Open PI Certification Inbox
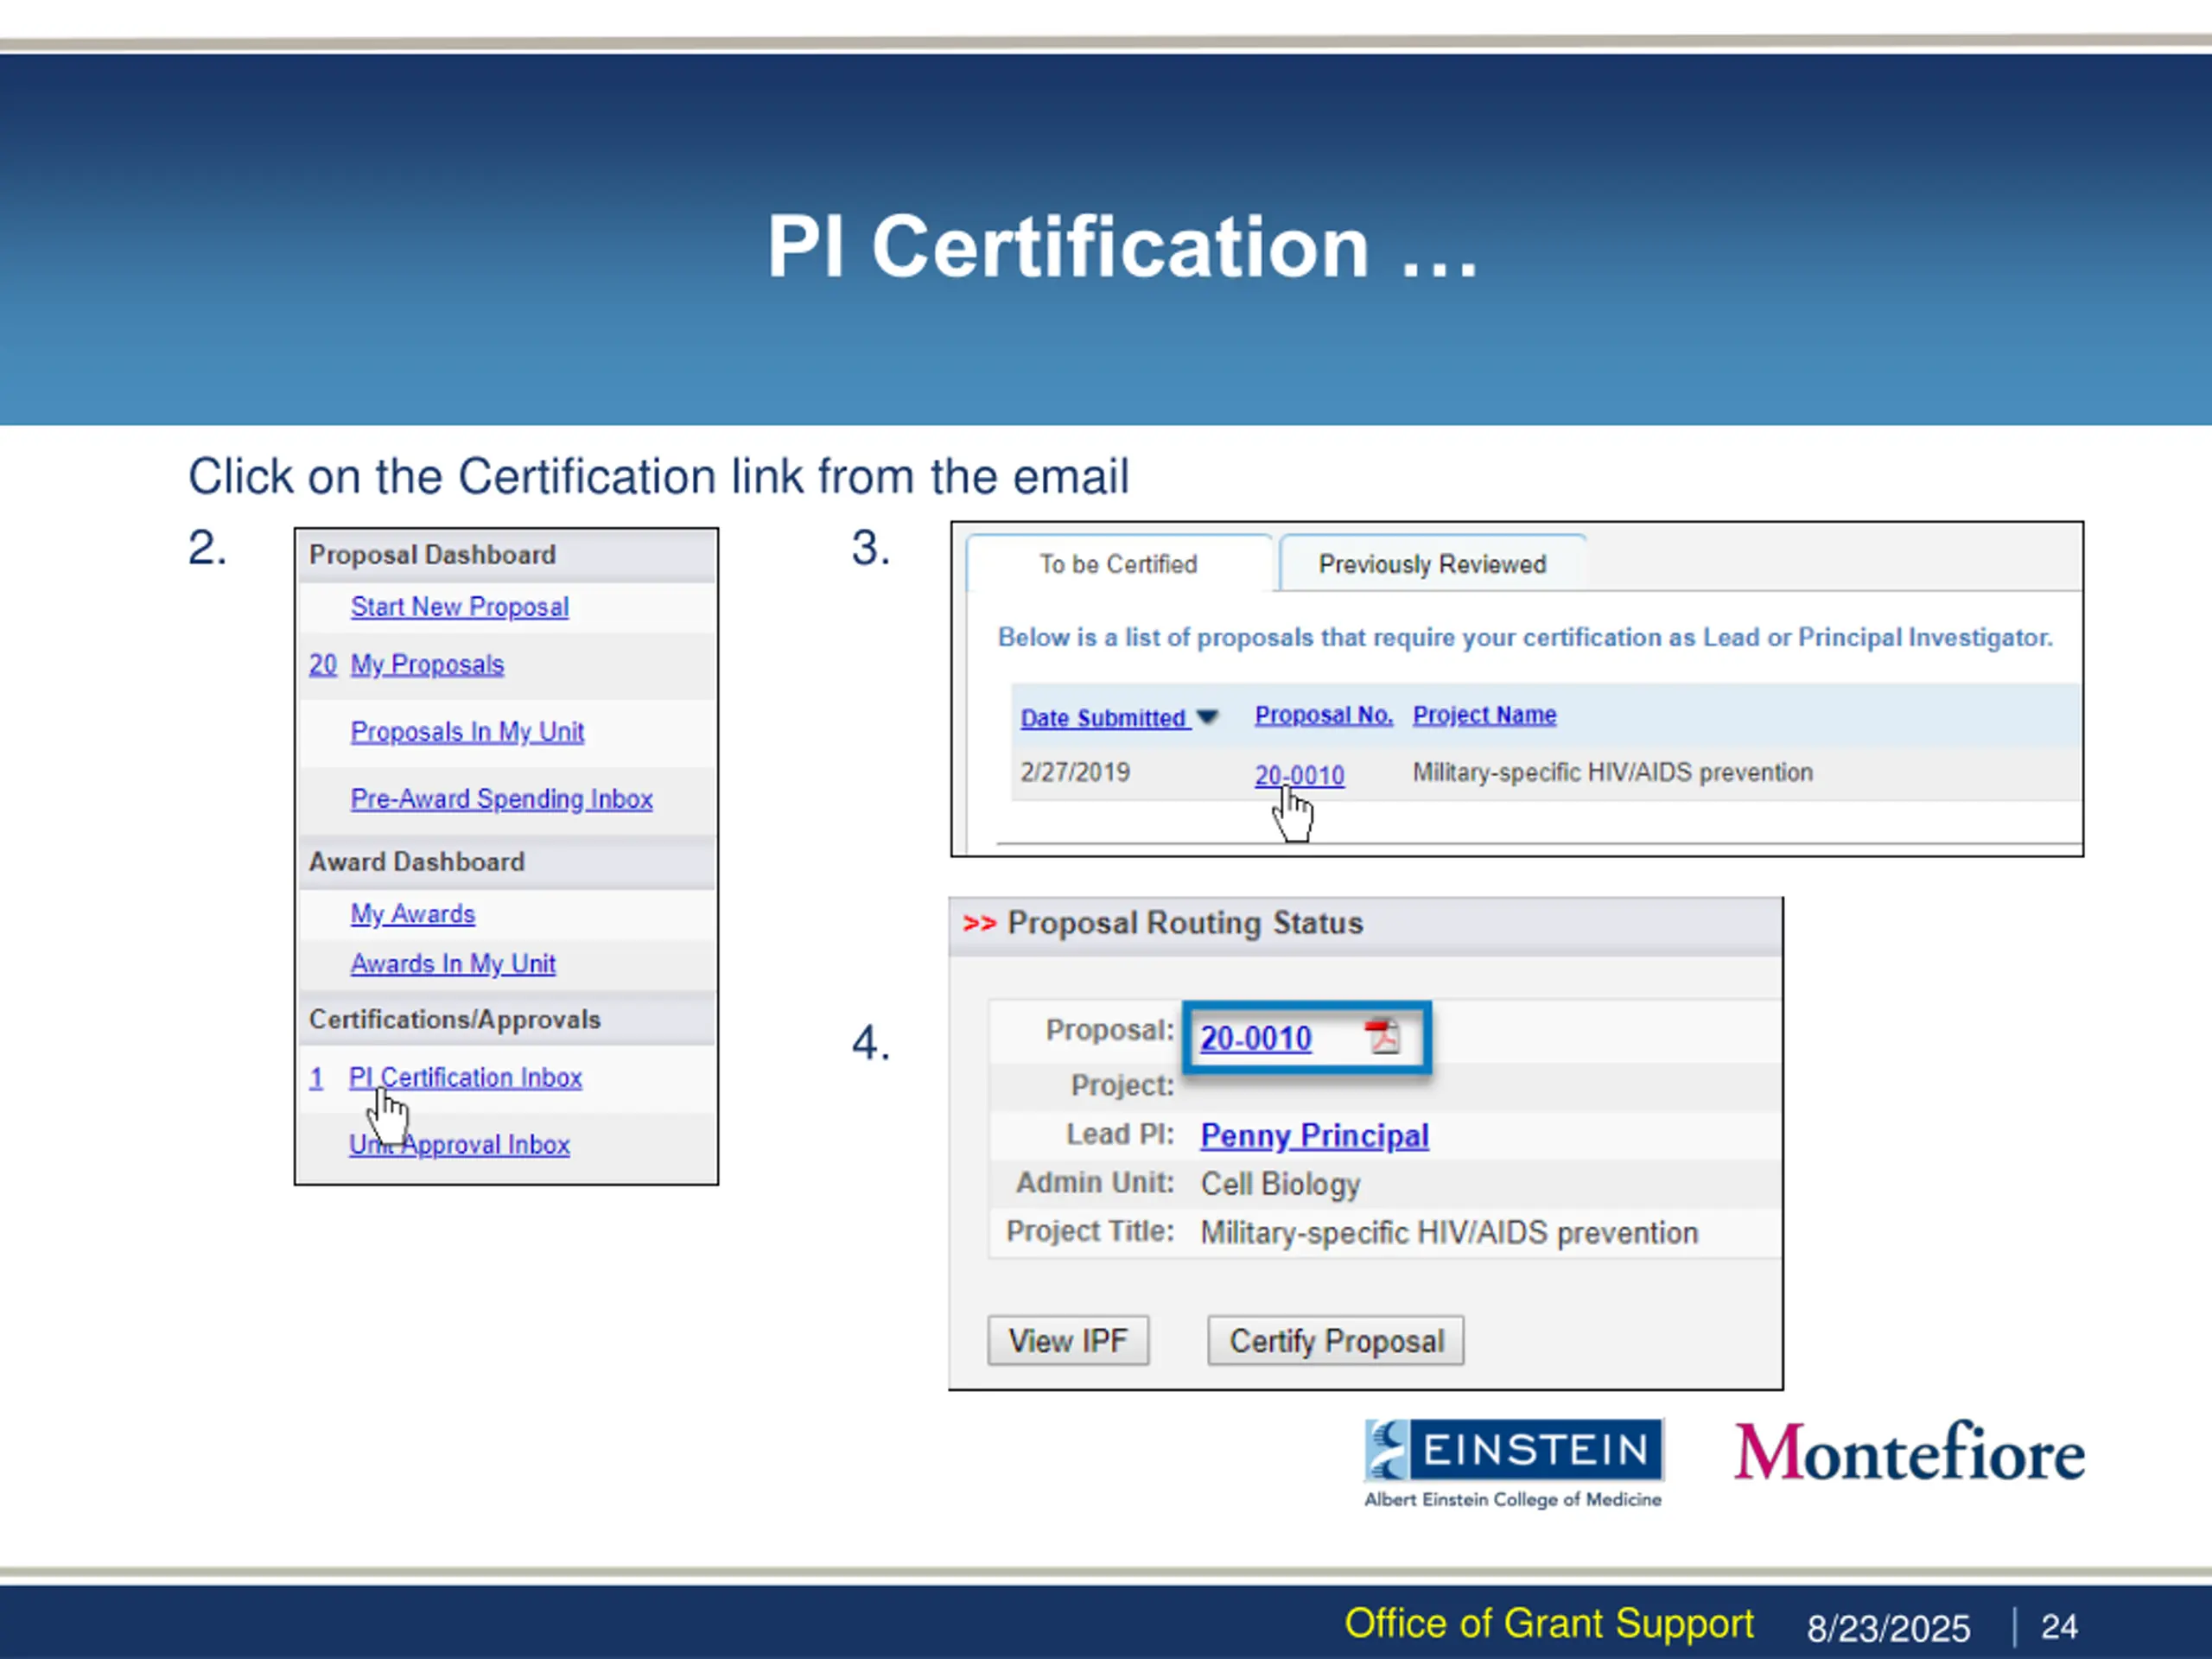 click(465, 1078)
